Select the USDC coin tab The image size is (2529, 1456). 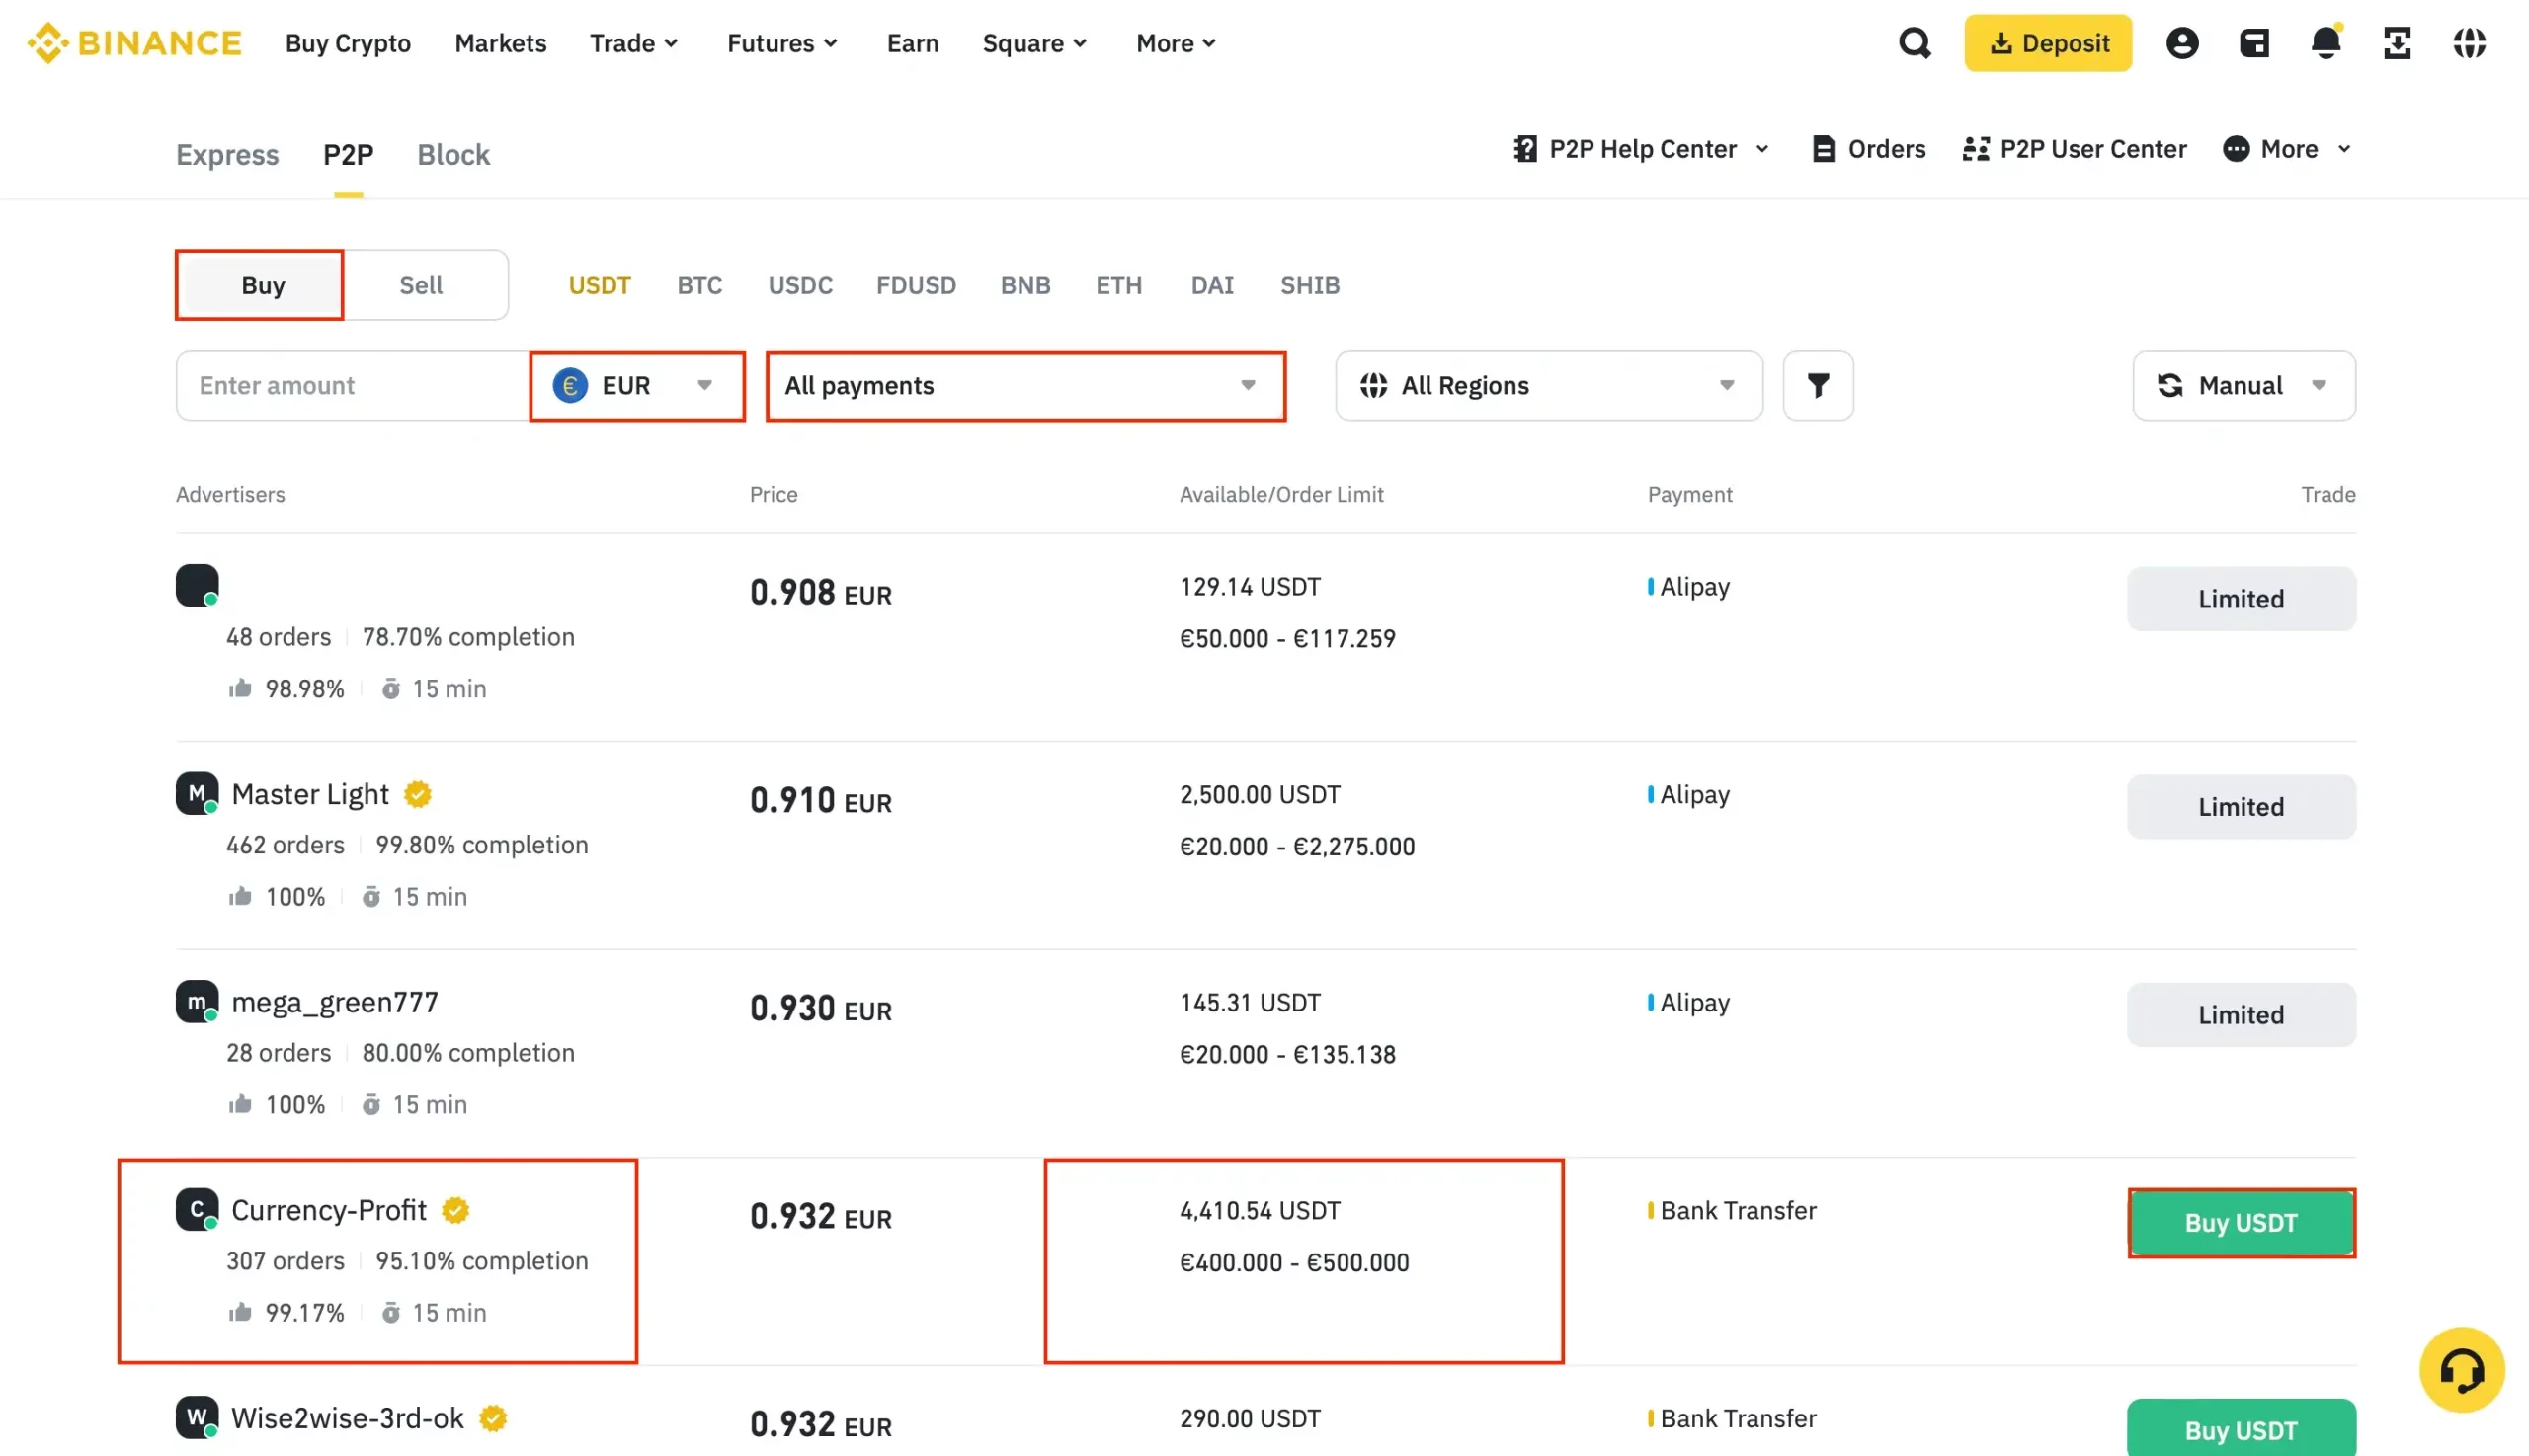[x=800, y=285]
